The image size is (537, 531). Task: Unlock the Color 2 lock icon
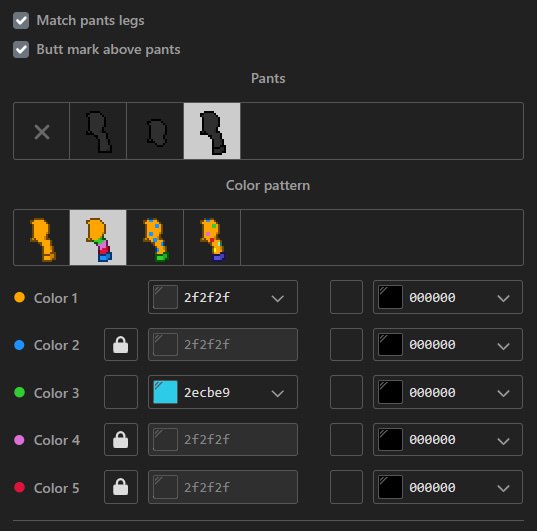(121, 345)
